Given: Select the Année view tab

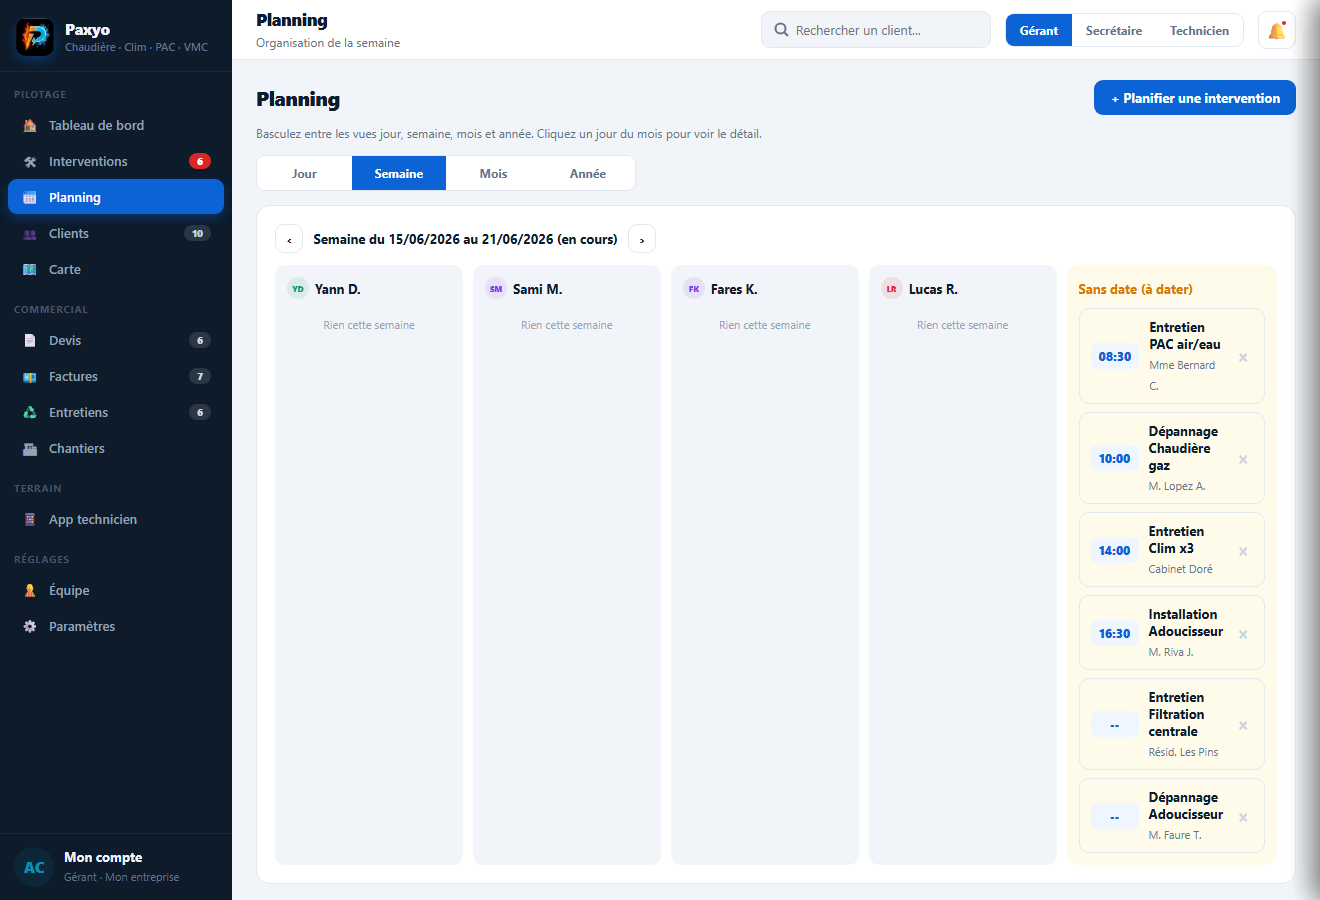Looking at the screenshot, I should (588, 173).
